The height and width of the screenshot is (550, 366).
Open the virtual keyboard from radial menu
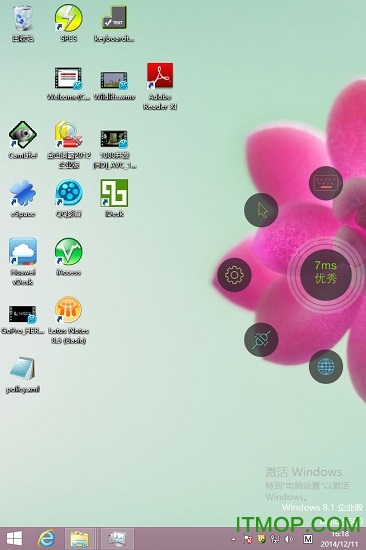tap(326, 183)
